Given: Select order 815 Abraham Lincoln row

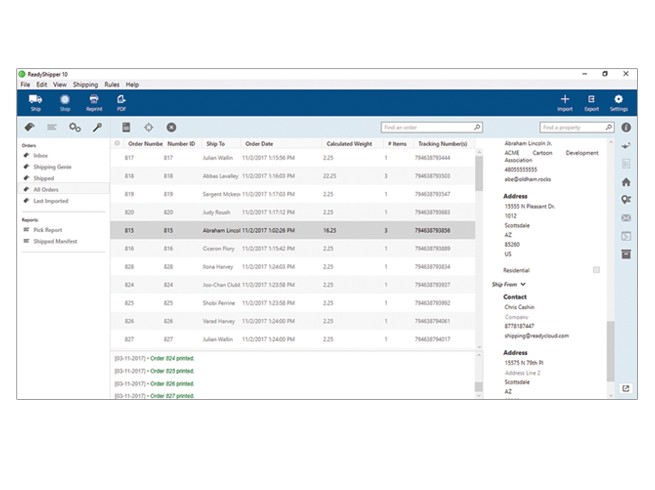Looking at the screenshot, I should click(292, 230).
